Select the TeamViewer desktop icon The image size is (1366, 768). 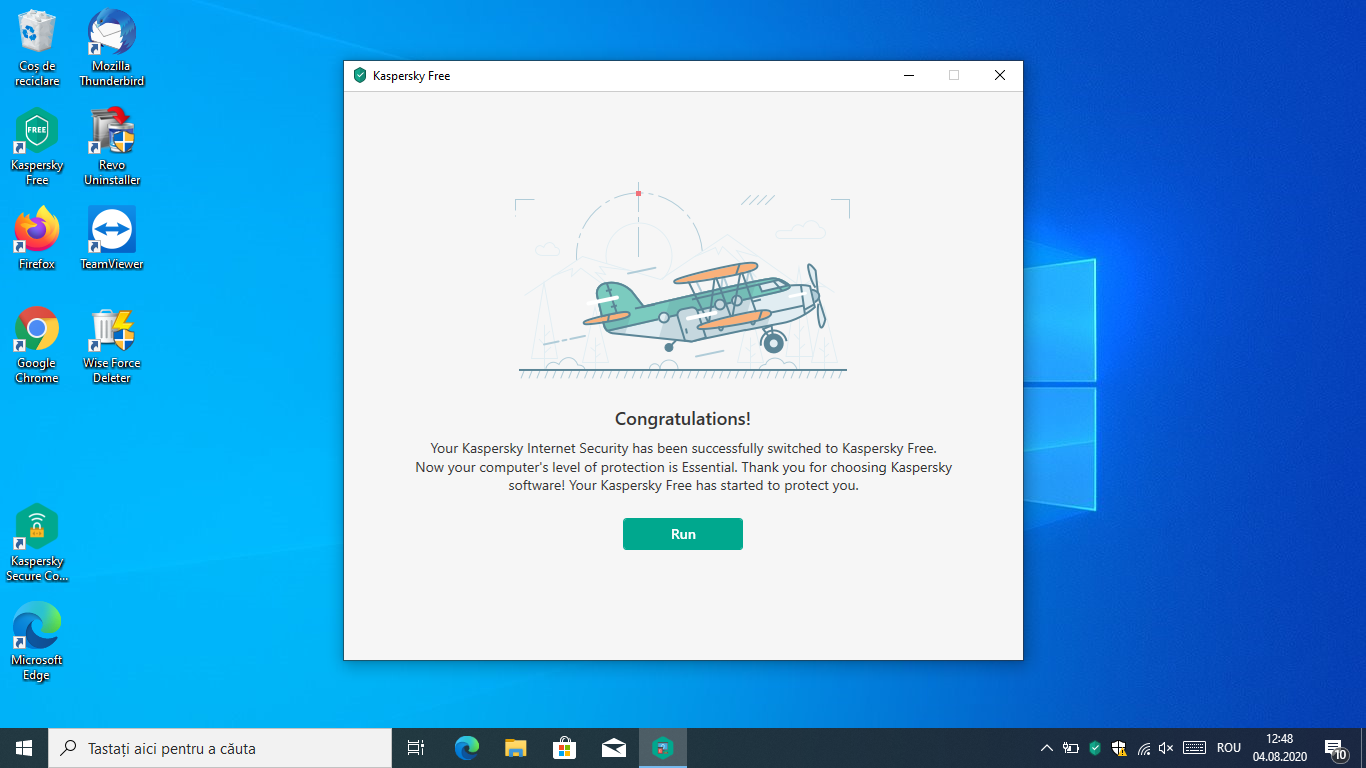click(112, 238)
